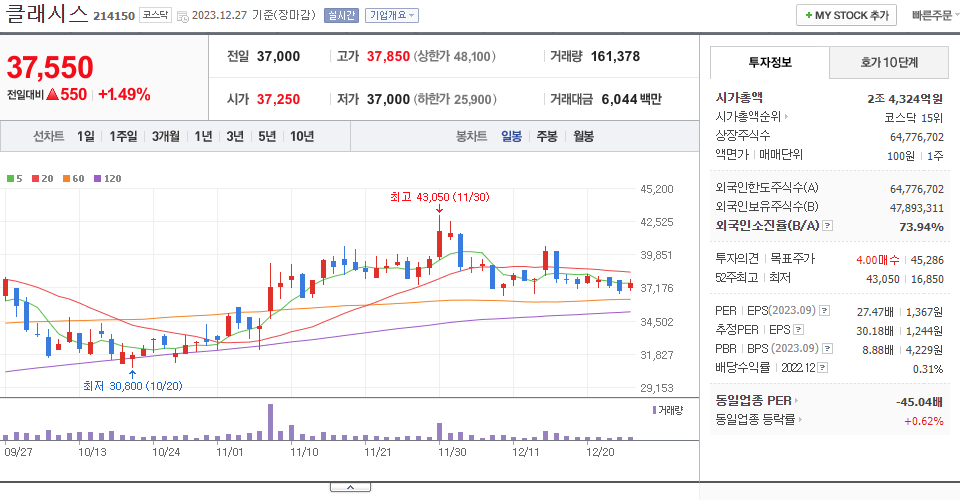The height and width of the screenshot is (500, 960).
Task: Click the help icon next to PBR BPS(2023.09)
Action: (827, 349)
